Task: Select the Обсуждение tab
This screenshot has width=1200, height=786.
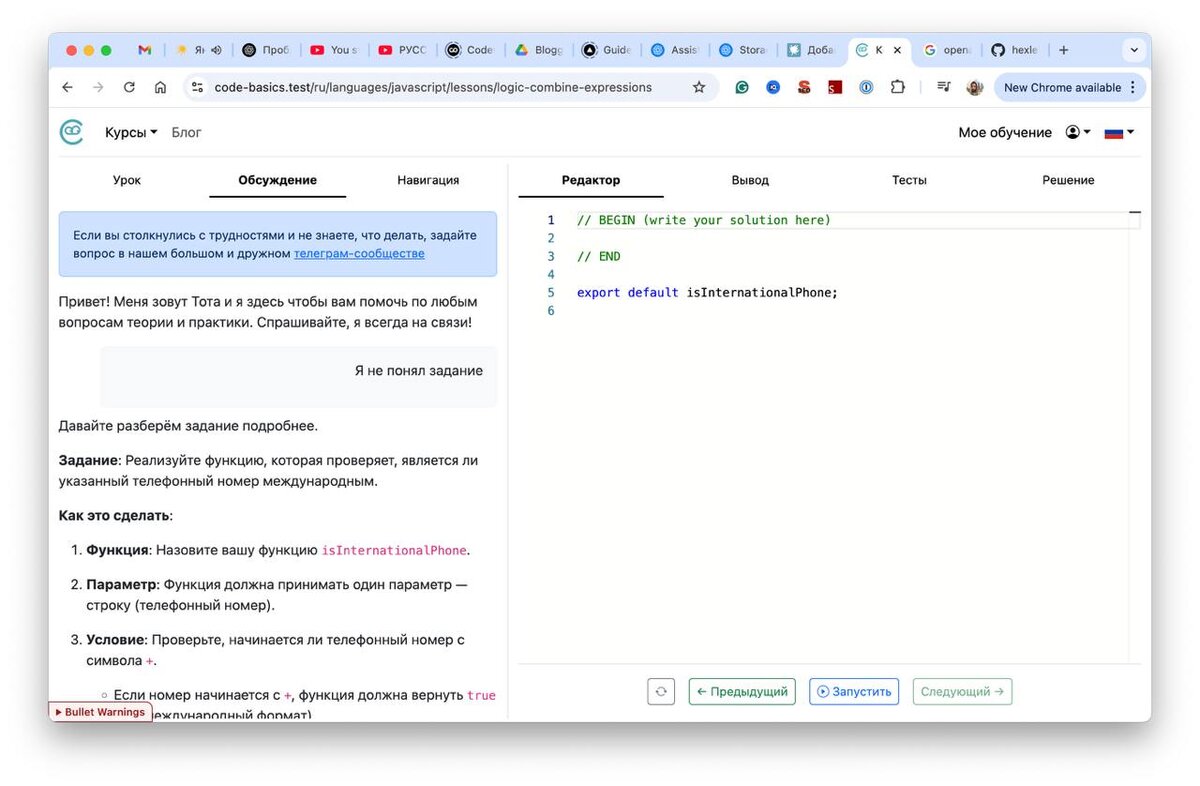Action: coord(277,180)
